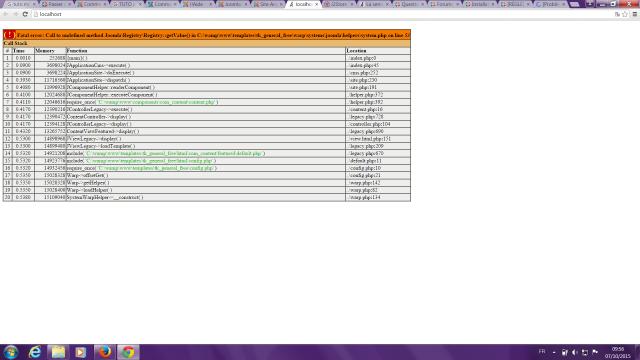This screenshot has height=360, width=640.
Task: Open Windows Start menu
Action: pyautogui.click(x=11, y=352)
